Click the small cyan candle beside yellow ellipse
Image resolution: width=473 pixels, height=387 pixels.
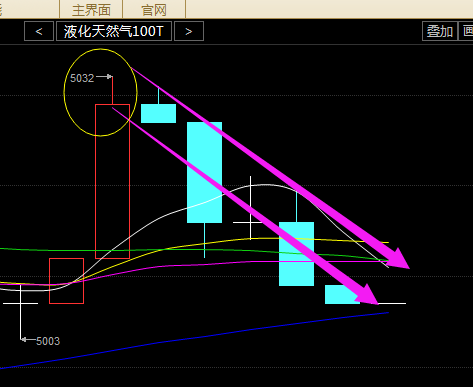coord(158,113)
